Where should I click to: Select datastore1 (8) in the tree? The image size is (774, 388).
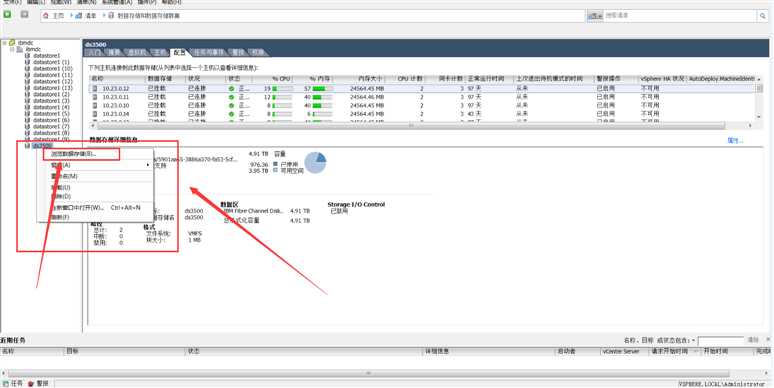click(x=51, y=133)
